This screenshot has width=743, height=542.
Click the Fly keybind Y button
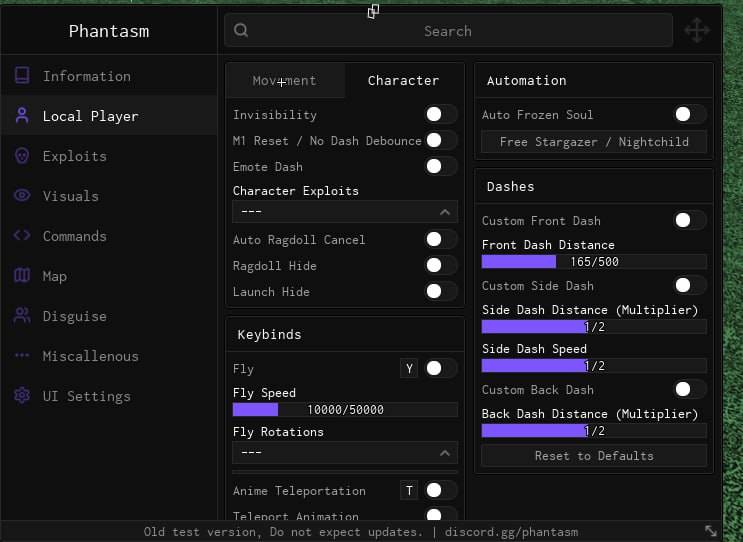pyautogui.click(x=409, y=368)
